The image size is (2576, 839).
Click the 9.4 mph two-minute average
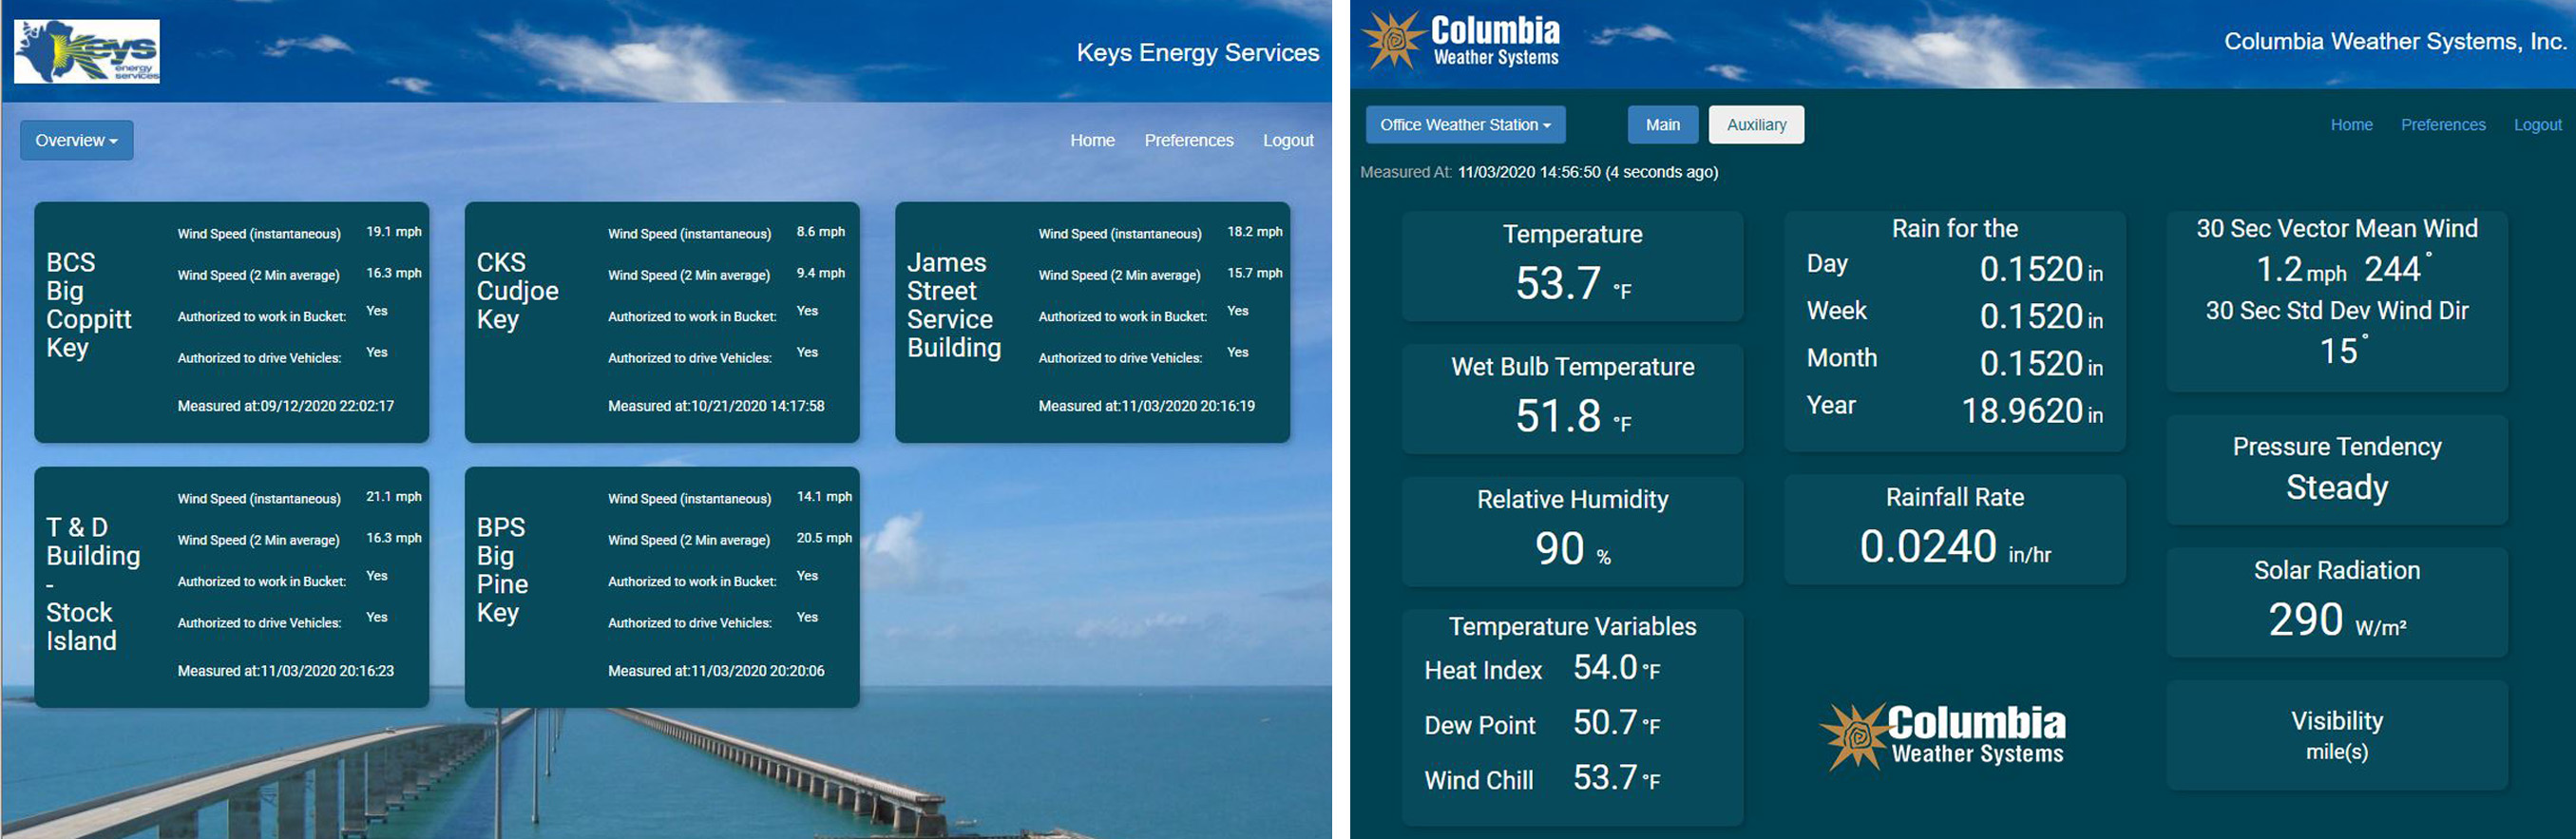click(x=820, y=272)
